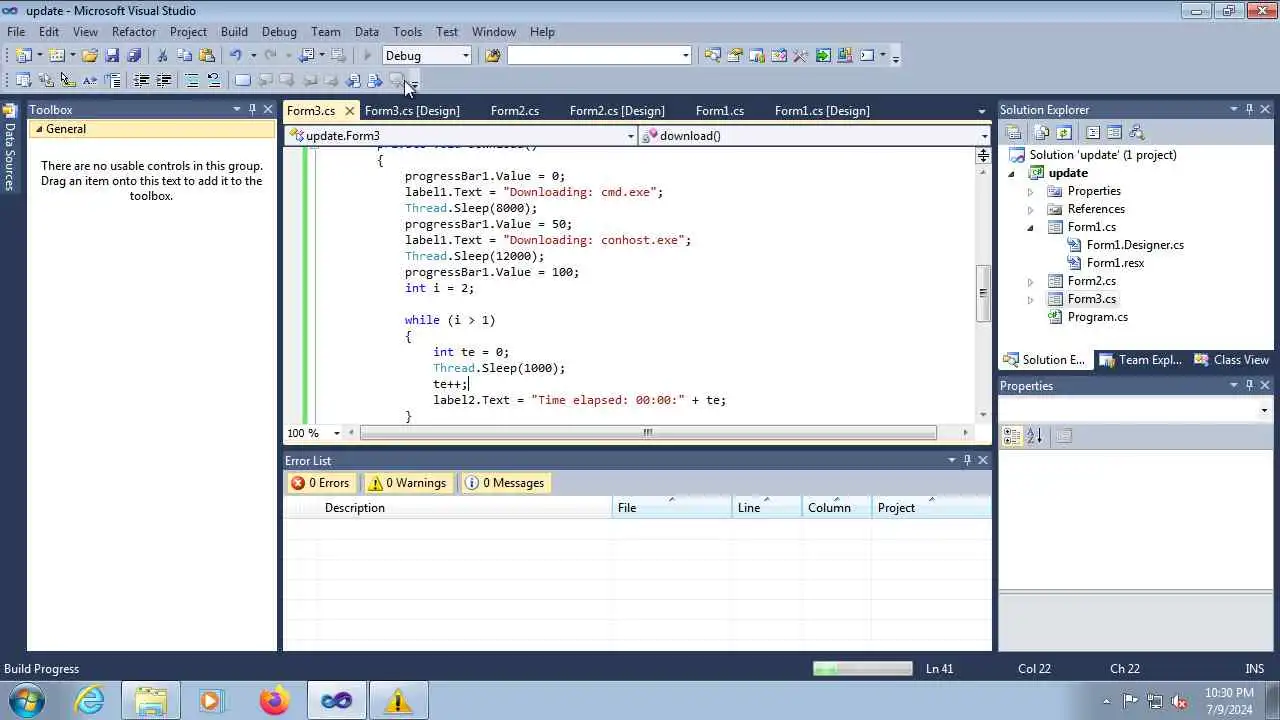Open Firefox from the Windows taskbar
Image resolution: width=1280 pixels, height=720 pixels.
tap(274, 701)
